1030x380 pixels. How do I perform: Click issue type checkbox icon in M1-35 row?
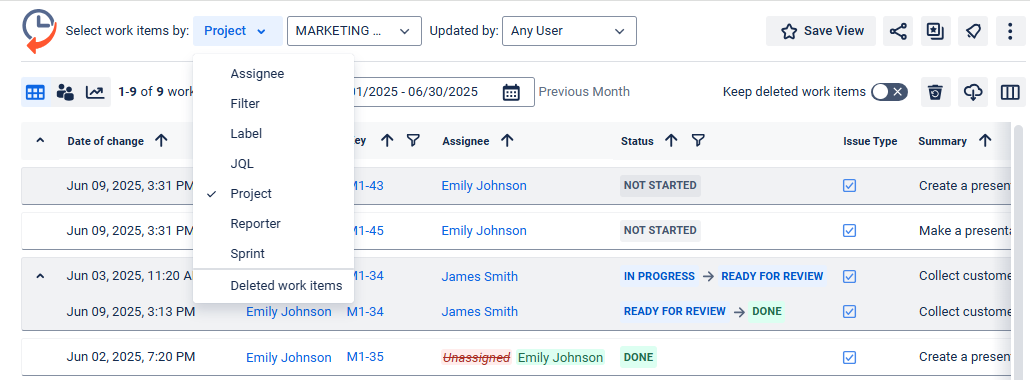(x=849, y=358)
